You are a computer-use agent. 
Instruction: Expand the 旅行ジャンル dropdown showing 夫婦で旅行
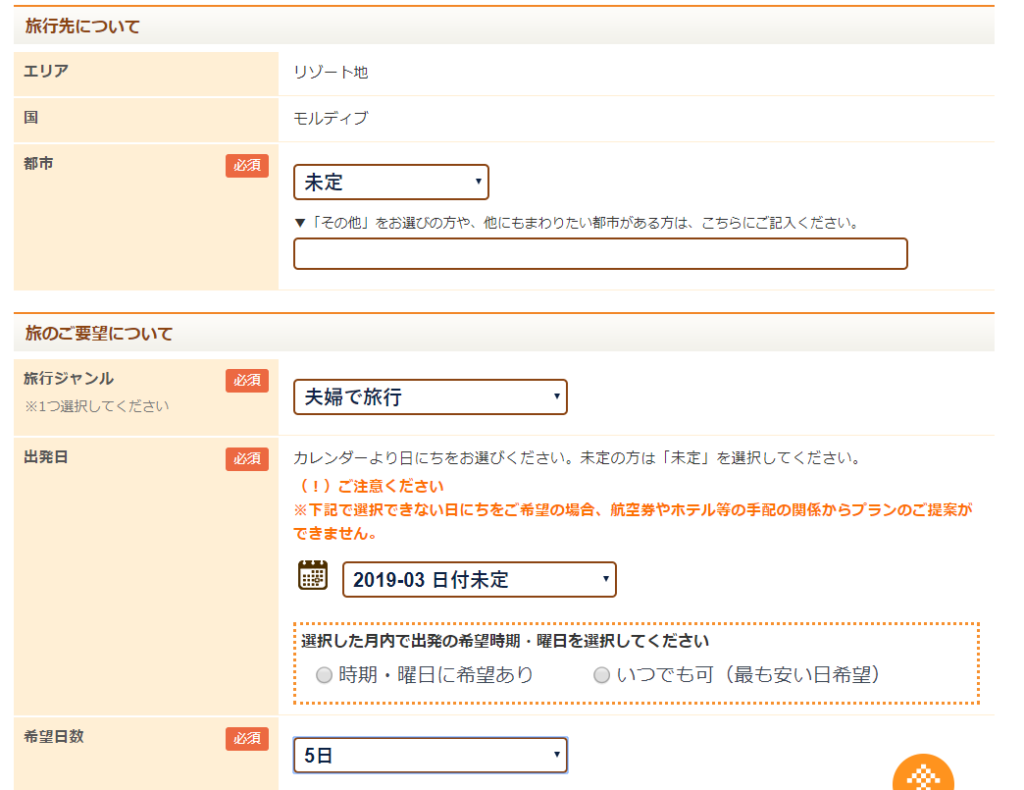pos(430,397)
